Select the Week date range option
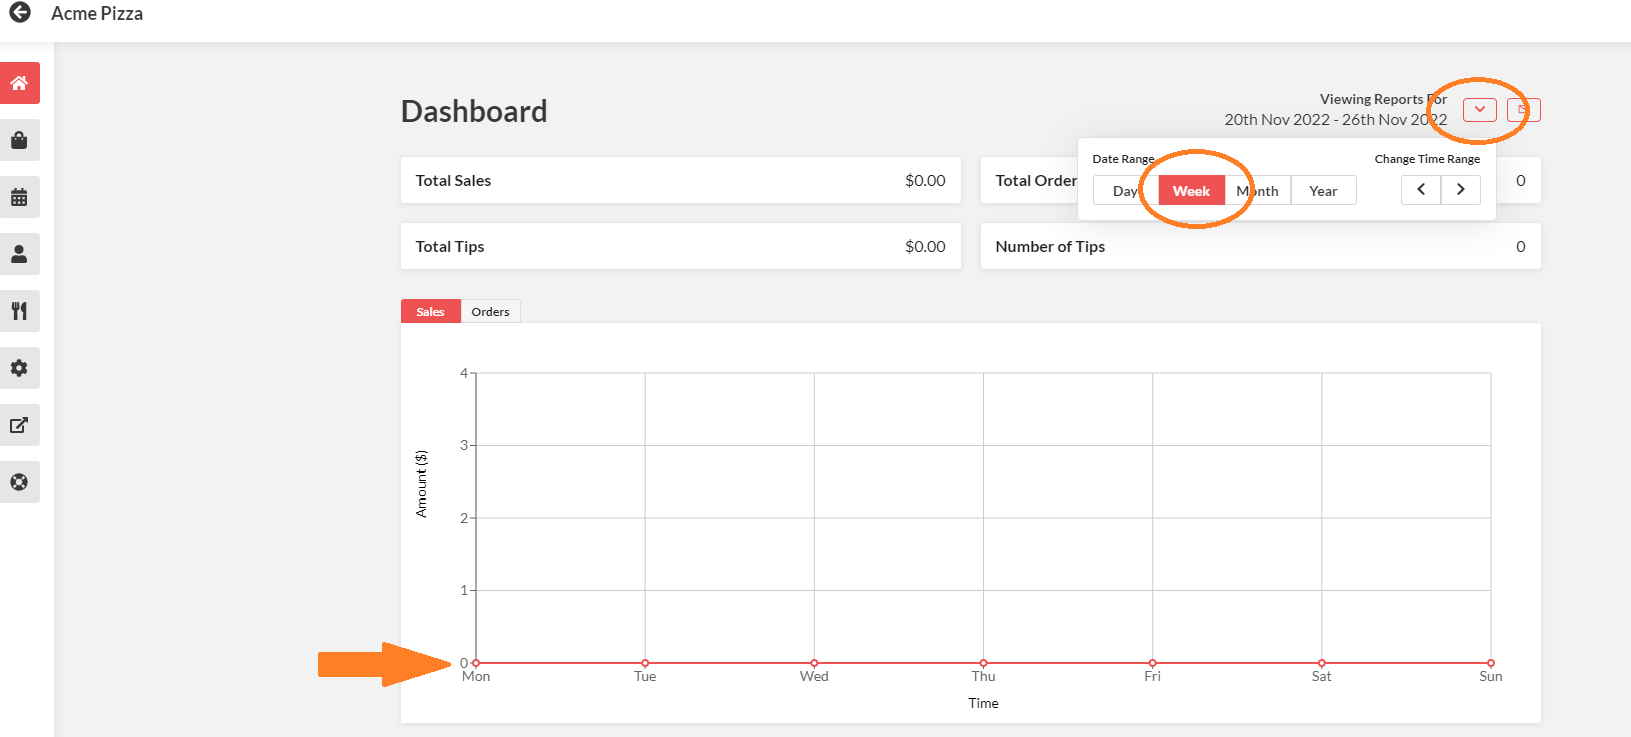1631x737 pixels. 1191,191
